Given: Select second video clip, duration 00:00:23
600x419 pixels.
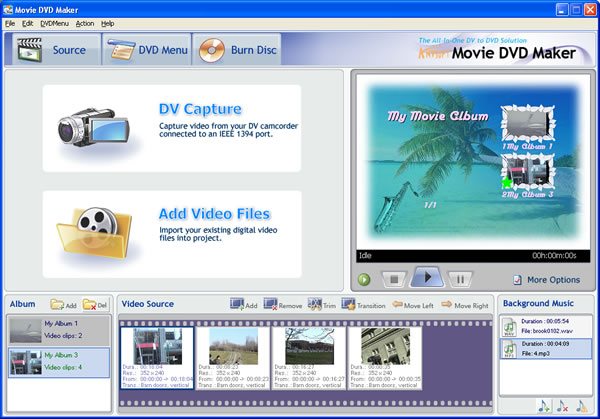Looking at the screenshot, I should click(233, 358).
